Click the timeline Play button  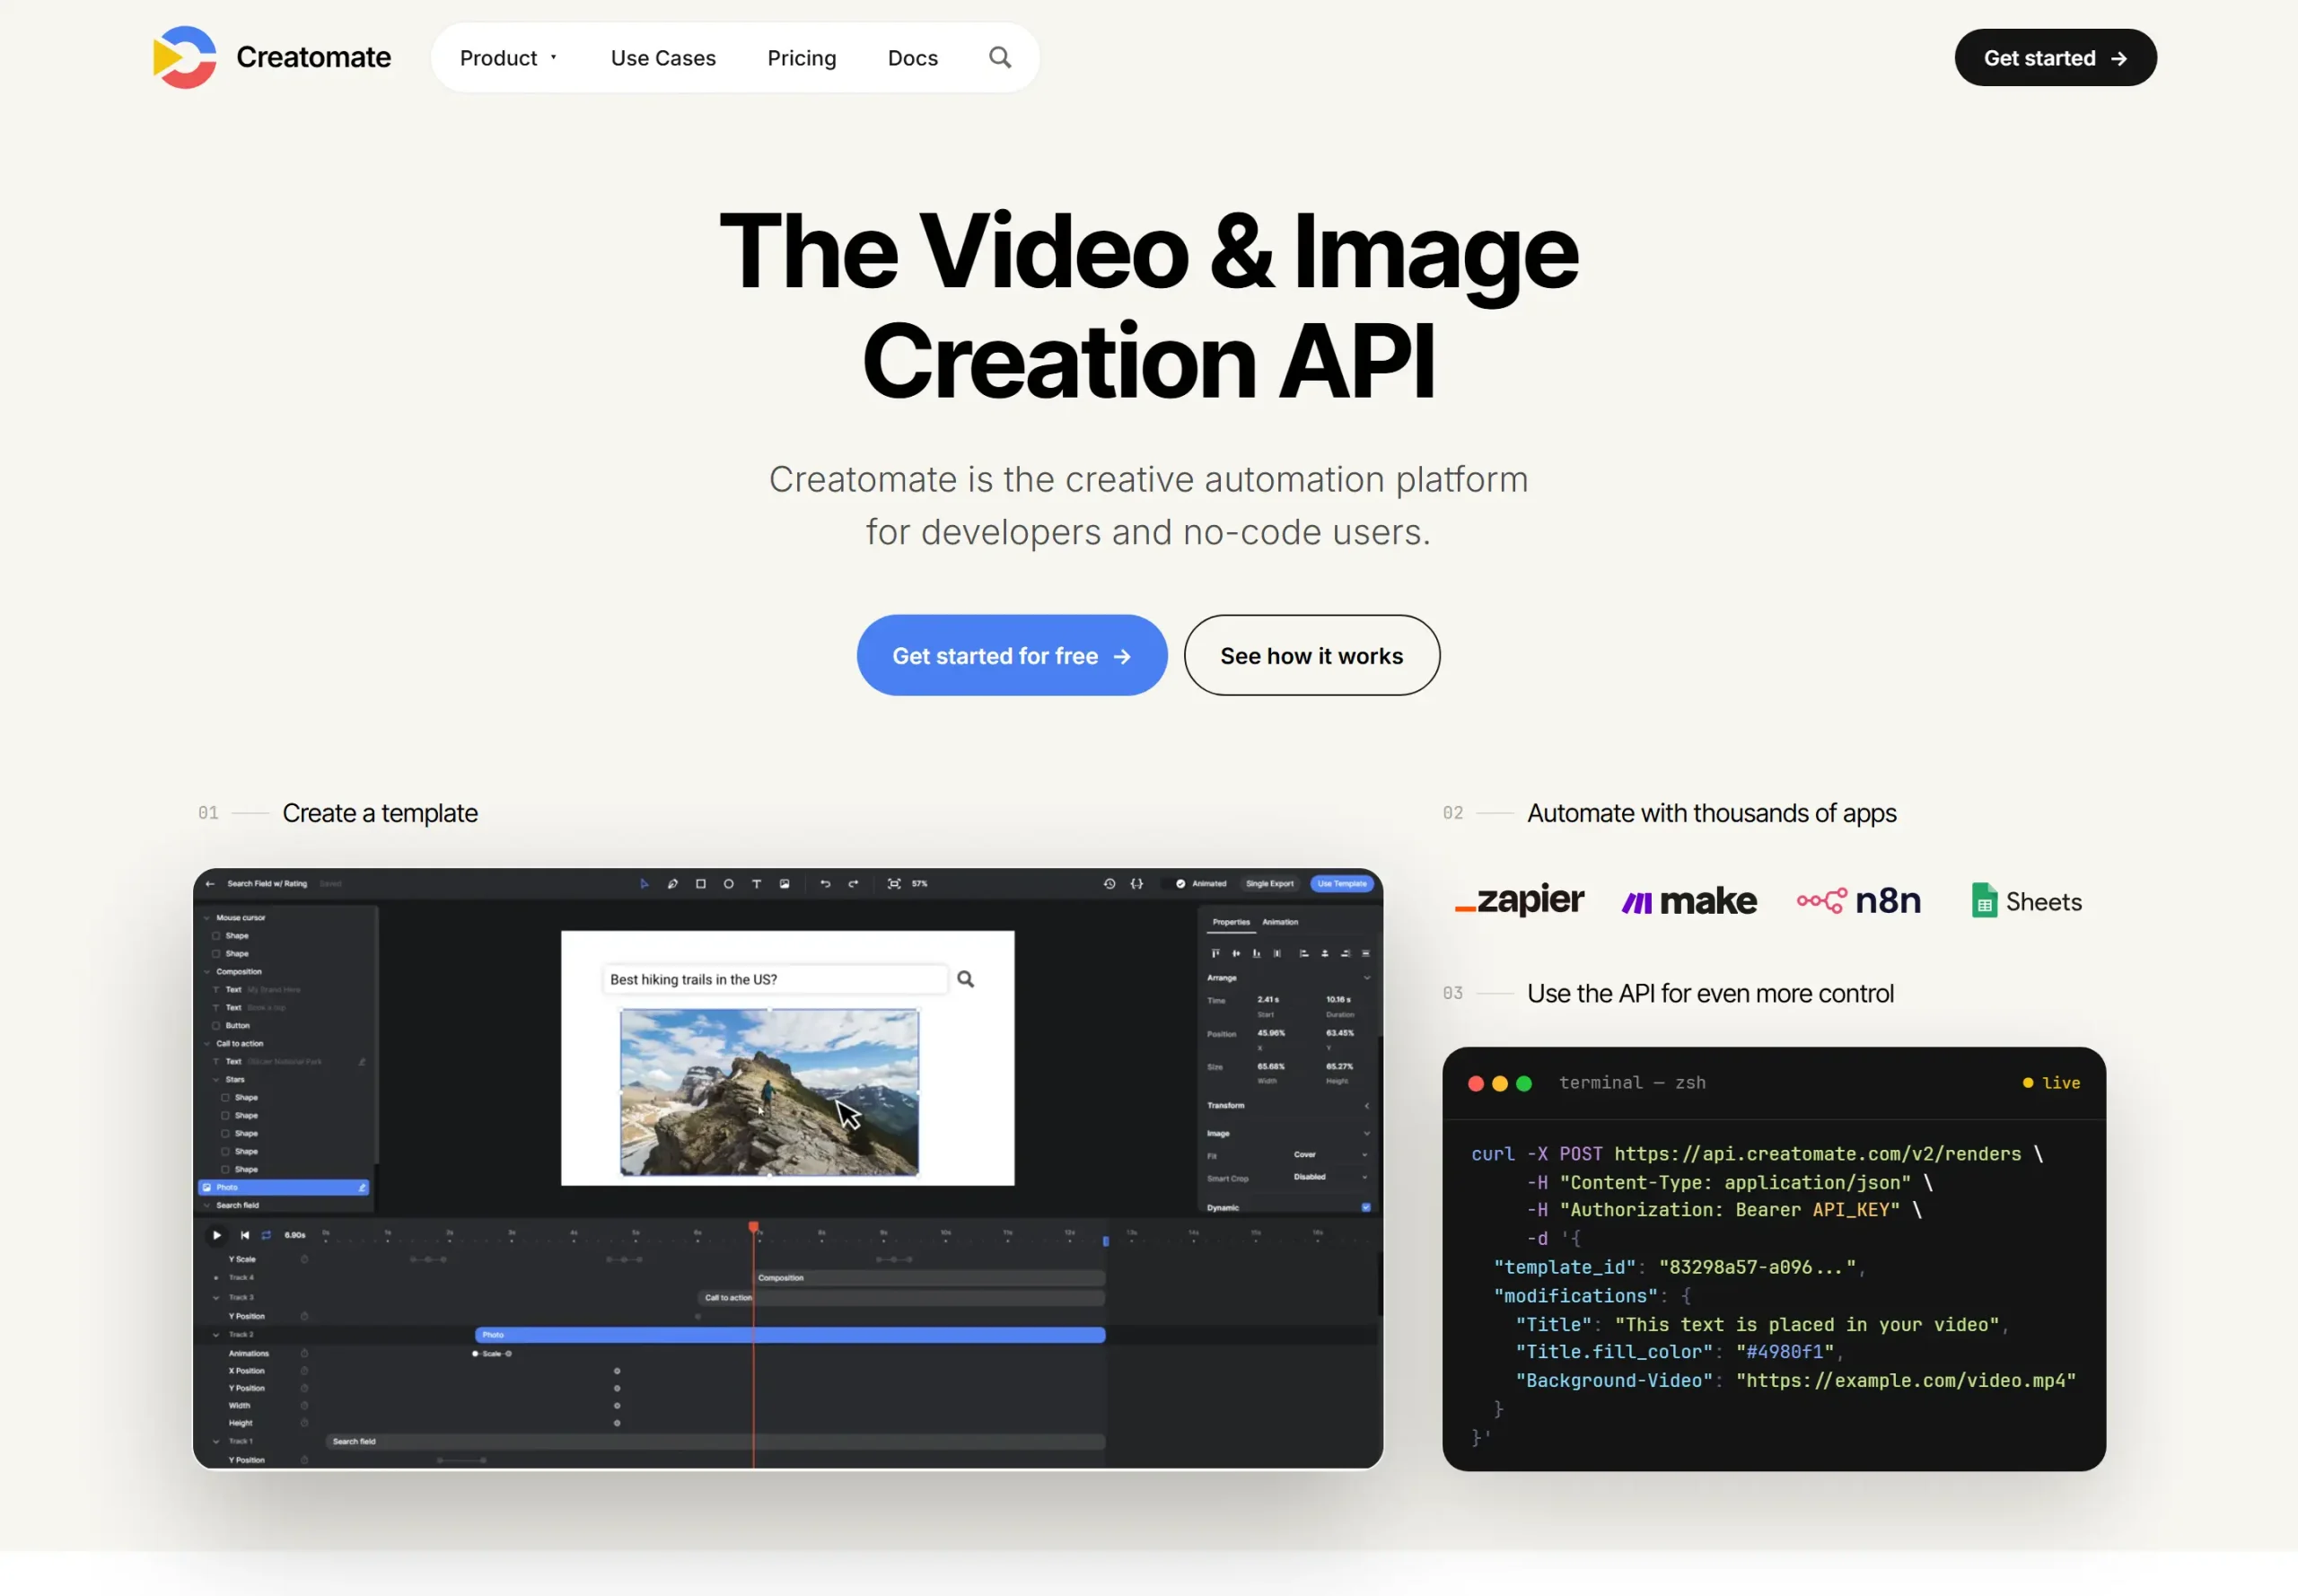pos(217,1235)
